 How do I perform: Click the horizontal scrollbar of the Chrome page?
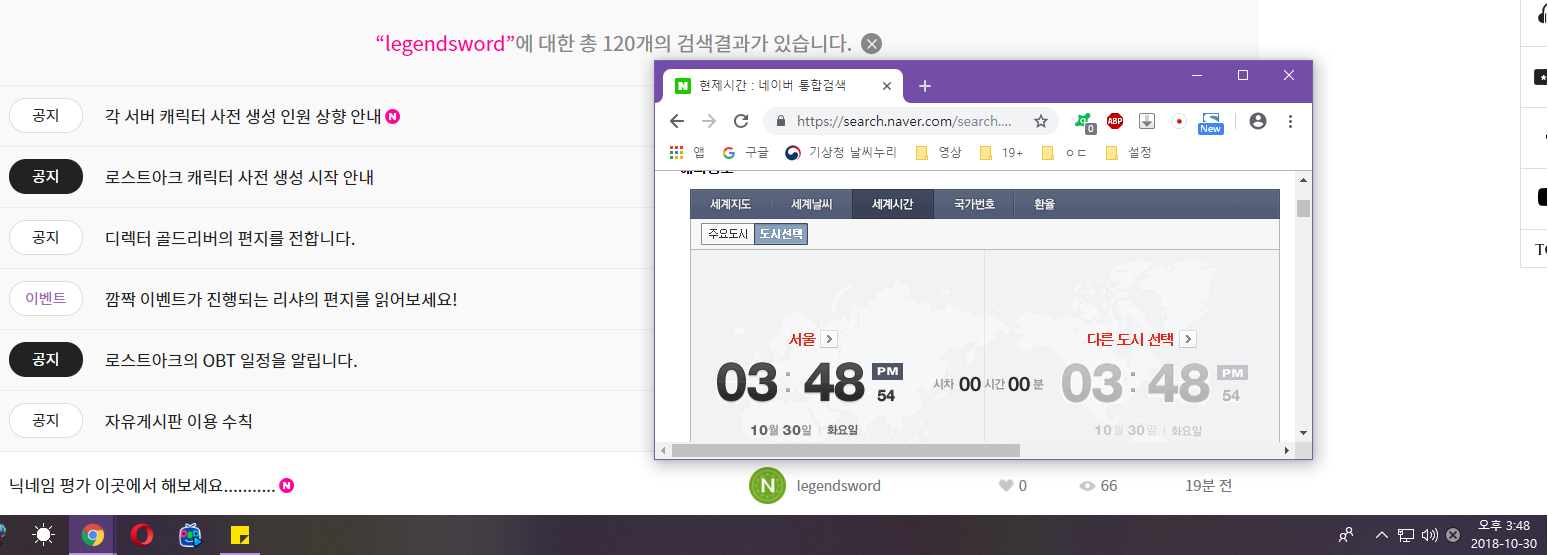900,451
